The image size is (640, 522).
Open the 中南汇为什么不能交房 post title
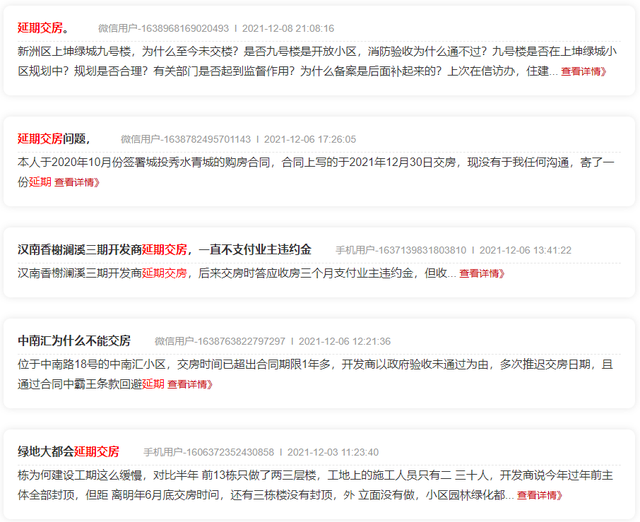coord(74,341)
